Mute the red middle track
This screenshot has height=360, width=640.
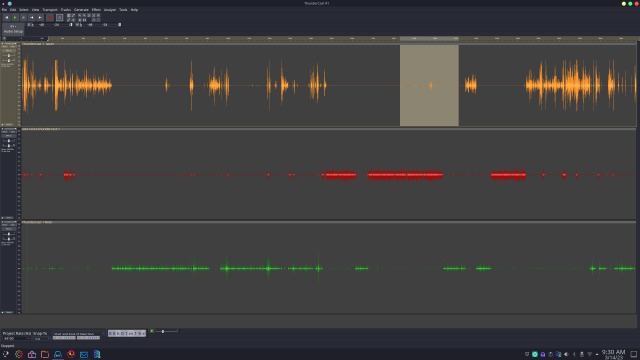5,132
